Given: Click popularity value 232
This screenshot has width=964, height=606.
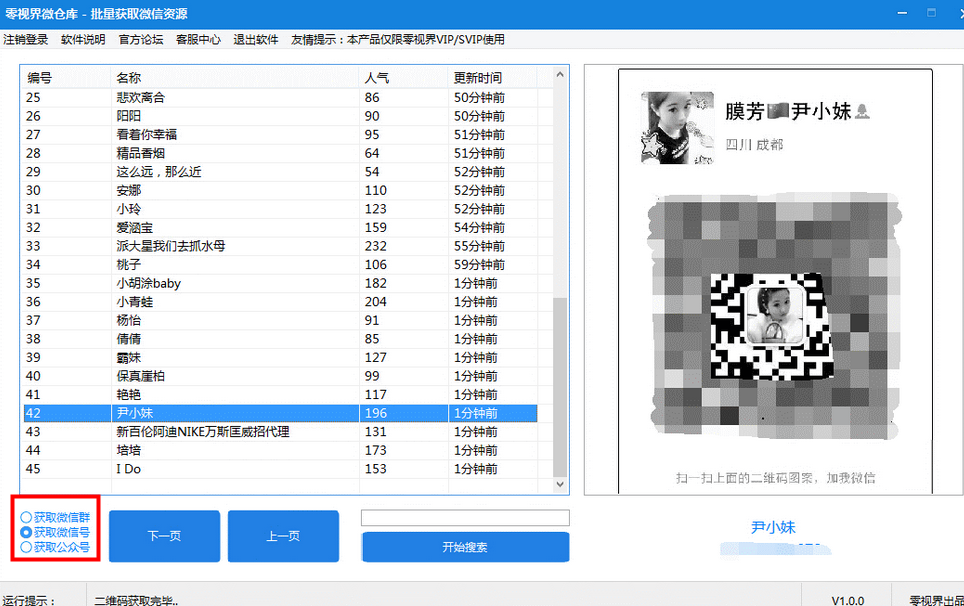Looking at the screenshot, I should [x=376, y=246].
